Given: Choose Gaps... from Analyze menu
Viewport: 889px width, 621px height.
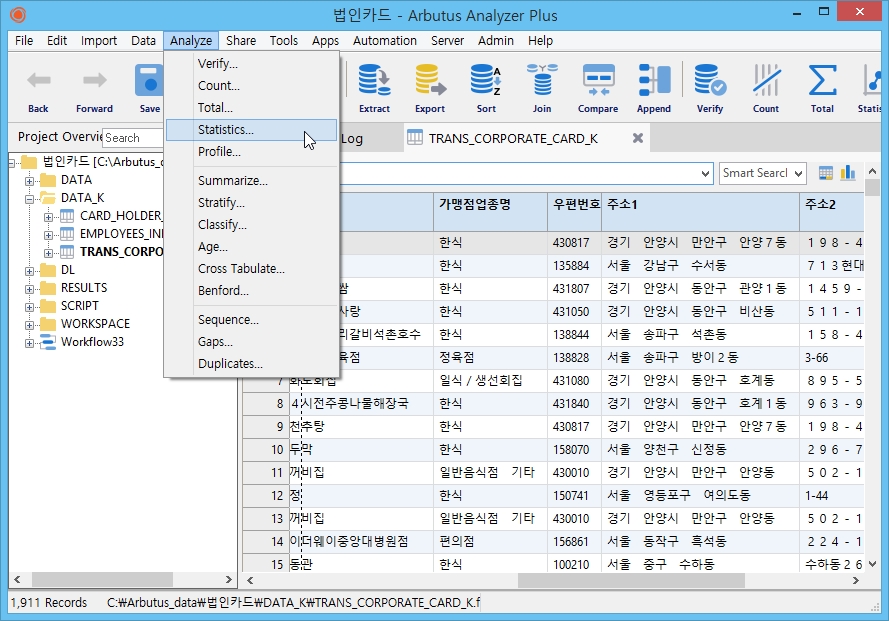Looking at the screenshot, I should pyautogui.click(x=251, y=342).
